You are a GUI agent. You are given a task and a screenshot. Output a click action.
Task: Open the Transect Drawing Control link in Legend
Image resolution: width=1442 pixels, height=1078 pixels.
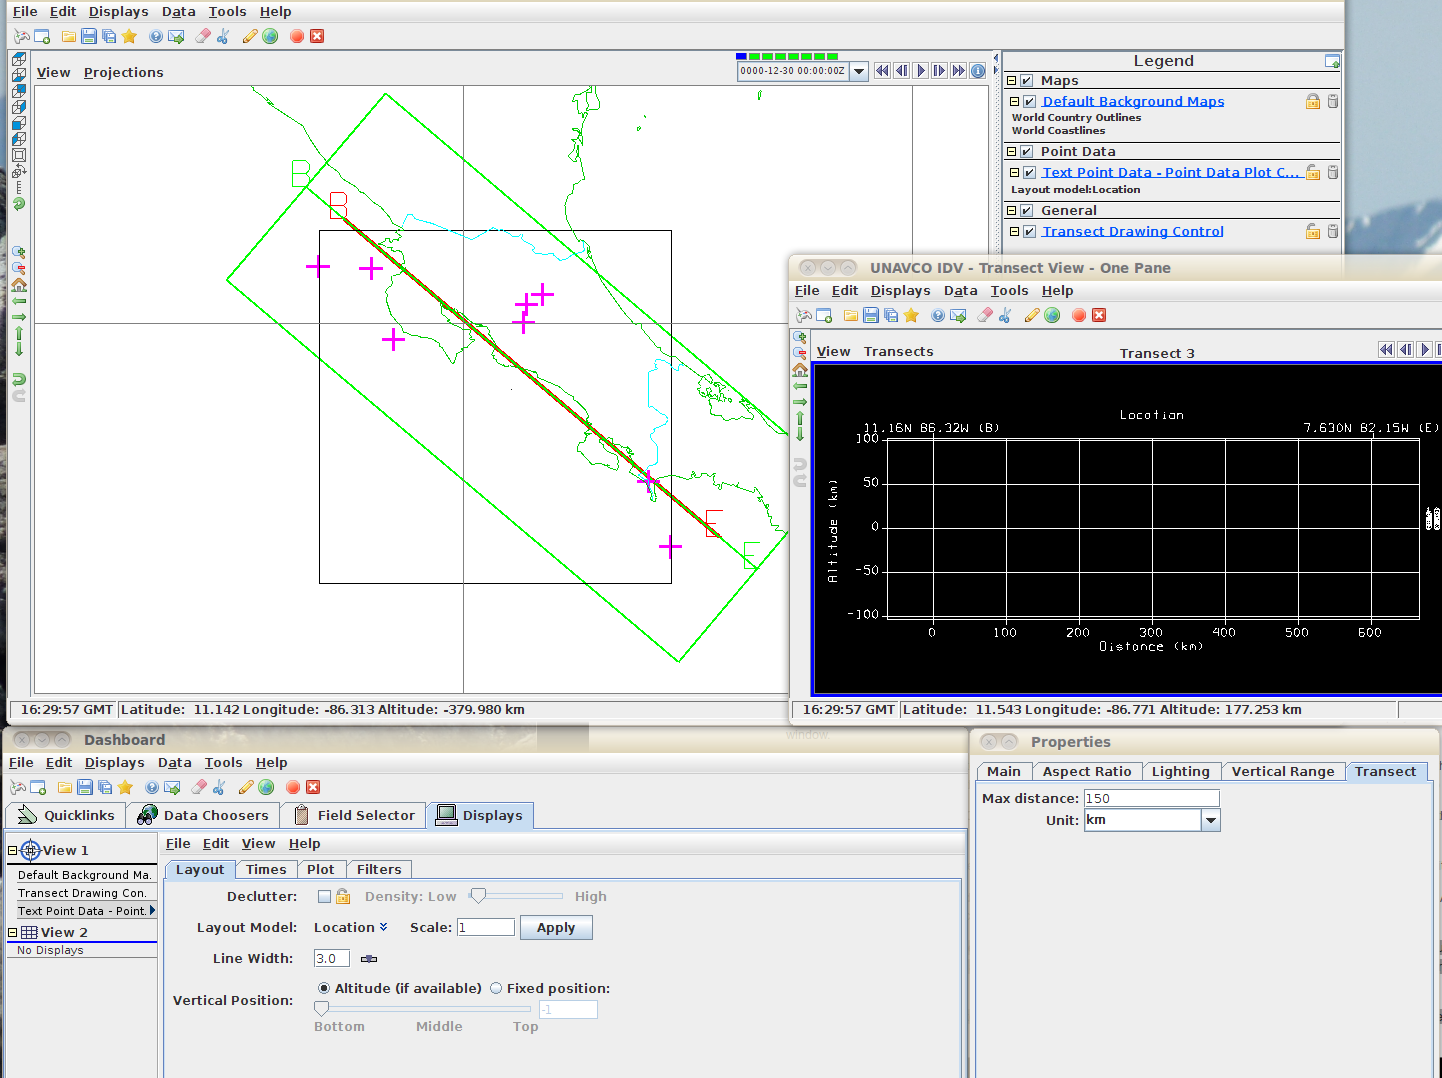pos(1132,232)
